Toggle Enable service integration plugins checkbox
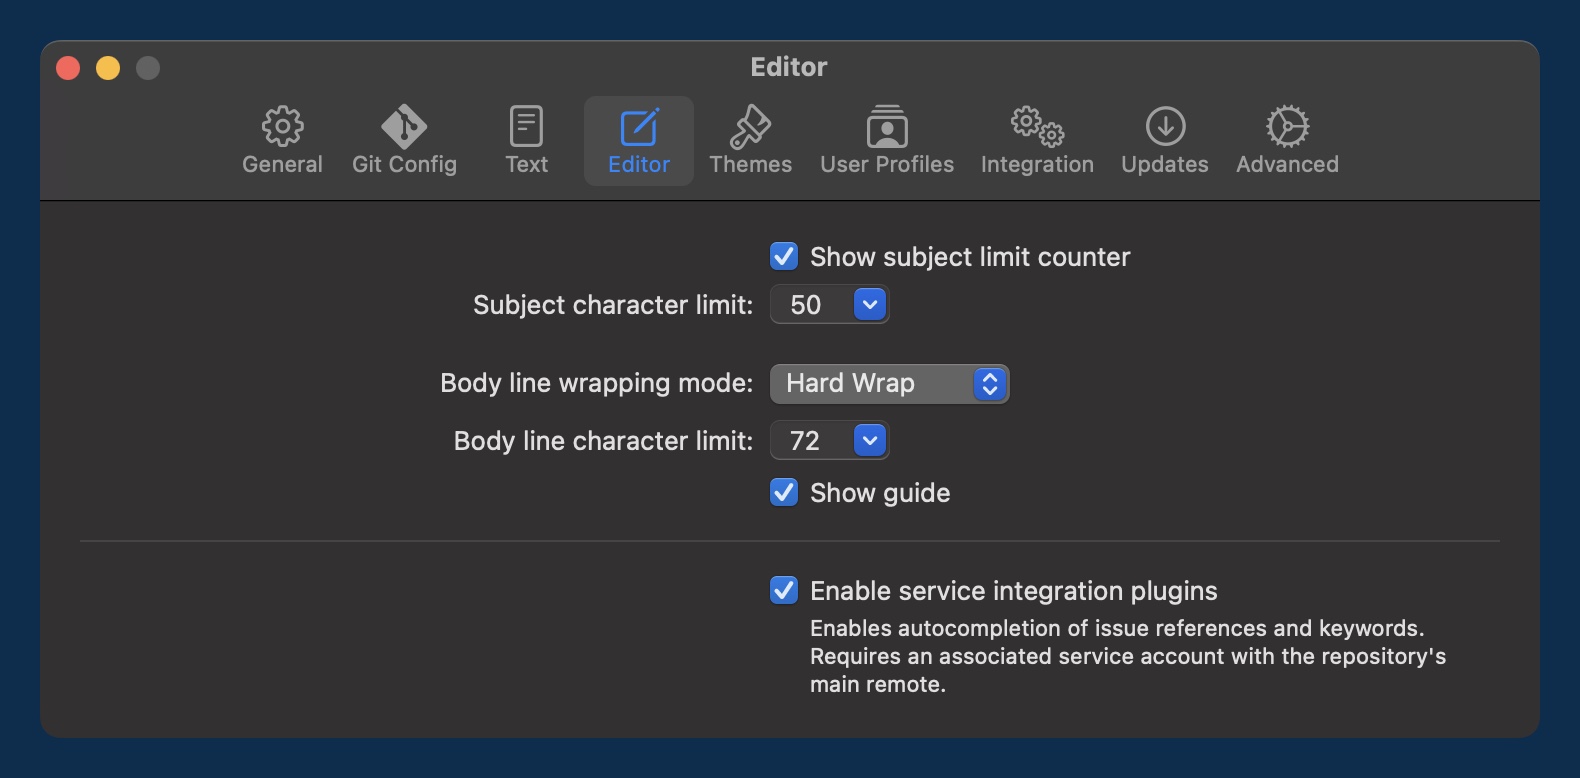The height and width of the screenshot is (778, 1580). 784,591
